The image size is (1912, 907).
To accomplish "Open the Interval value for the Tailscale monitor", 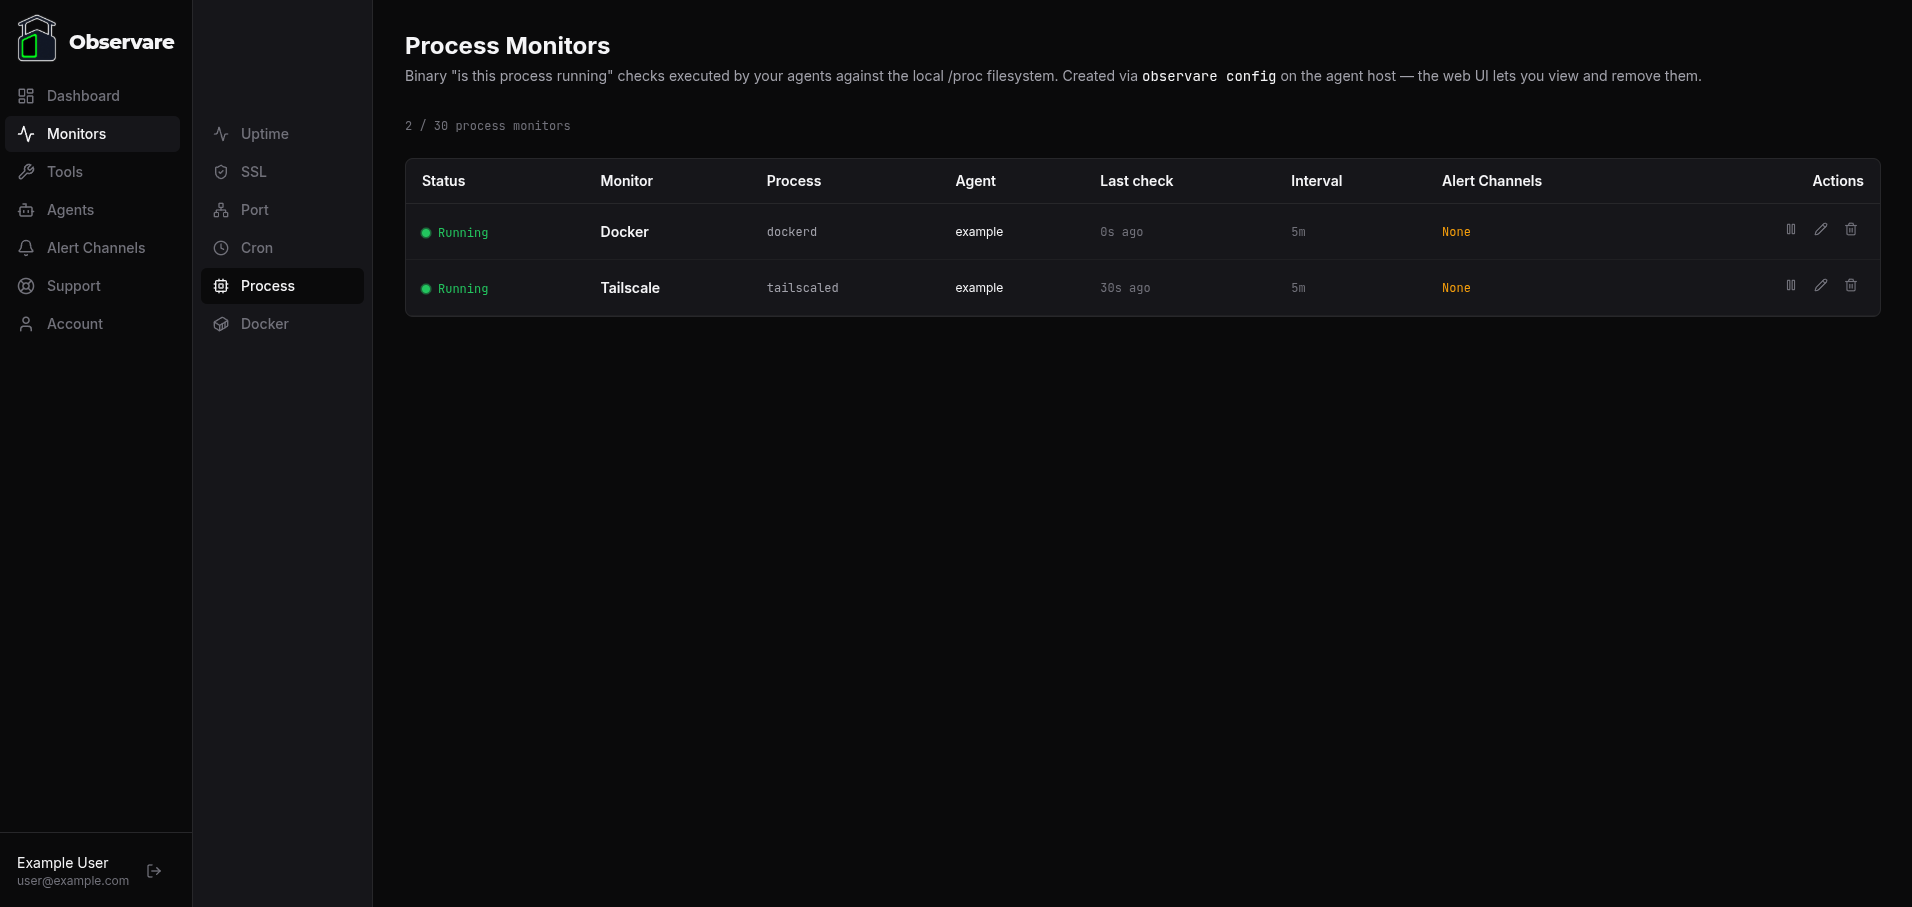I will click(x=1298, y=288).
